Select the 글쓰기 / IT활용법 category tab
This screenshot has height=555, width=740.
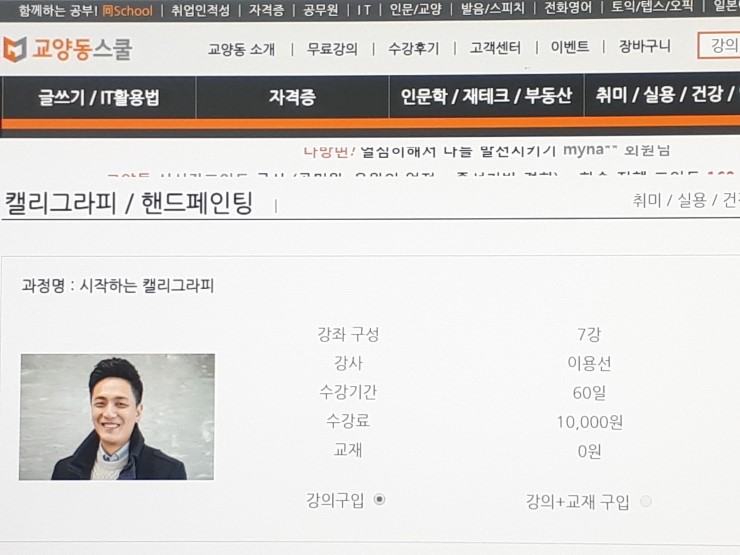pos(99,98)
